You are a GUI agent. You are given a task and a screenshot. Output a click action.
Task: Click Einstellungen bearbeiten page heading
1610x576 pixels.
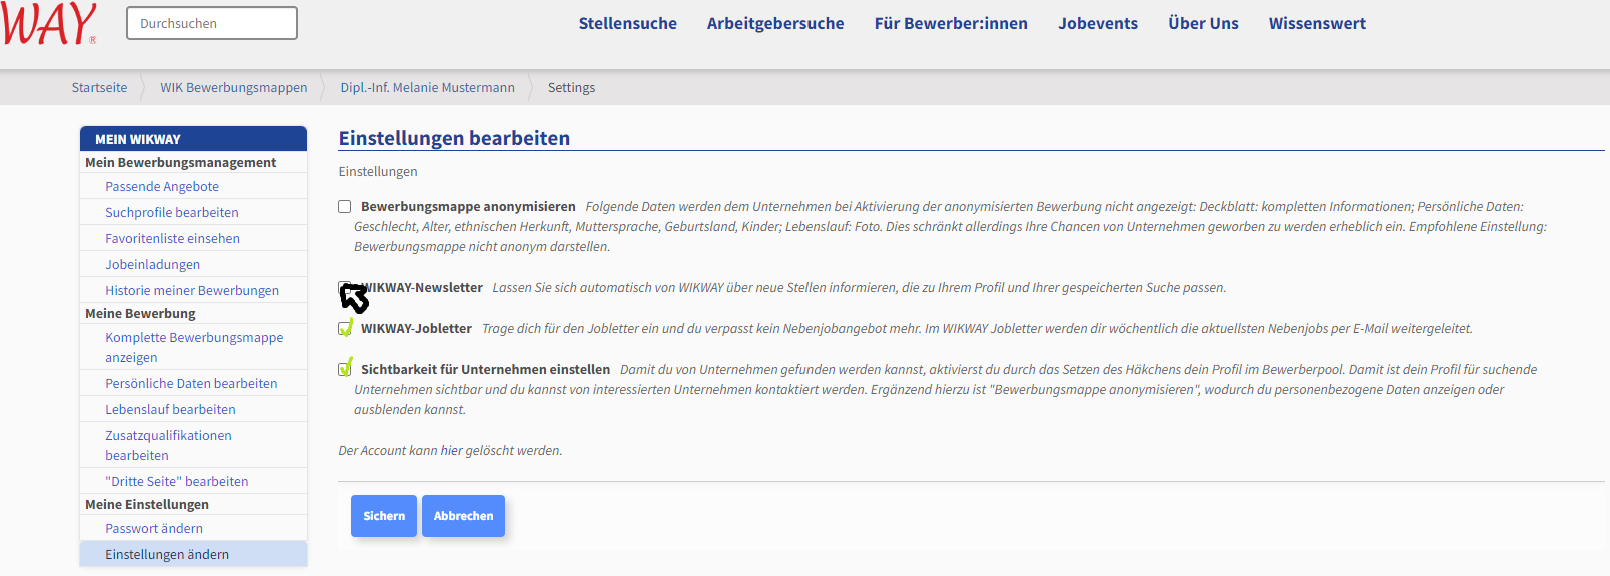(454, 138)
